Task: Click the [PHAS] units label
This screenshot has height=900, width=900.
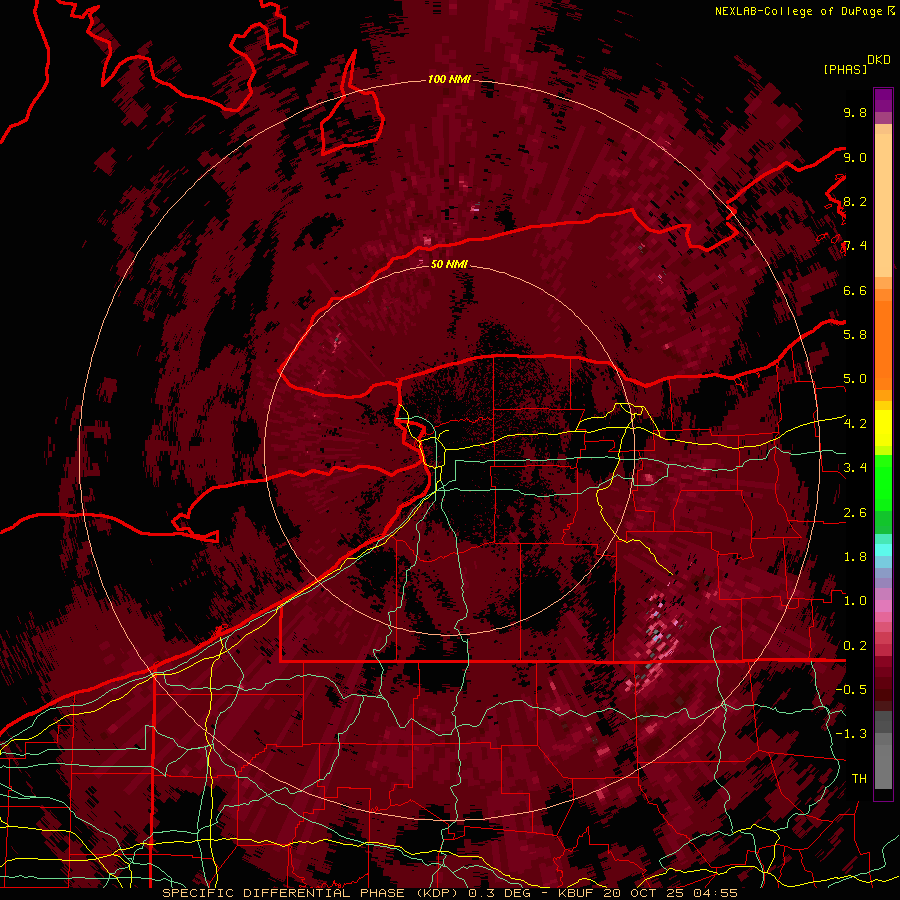Action: coord(845,69)
